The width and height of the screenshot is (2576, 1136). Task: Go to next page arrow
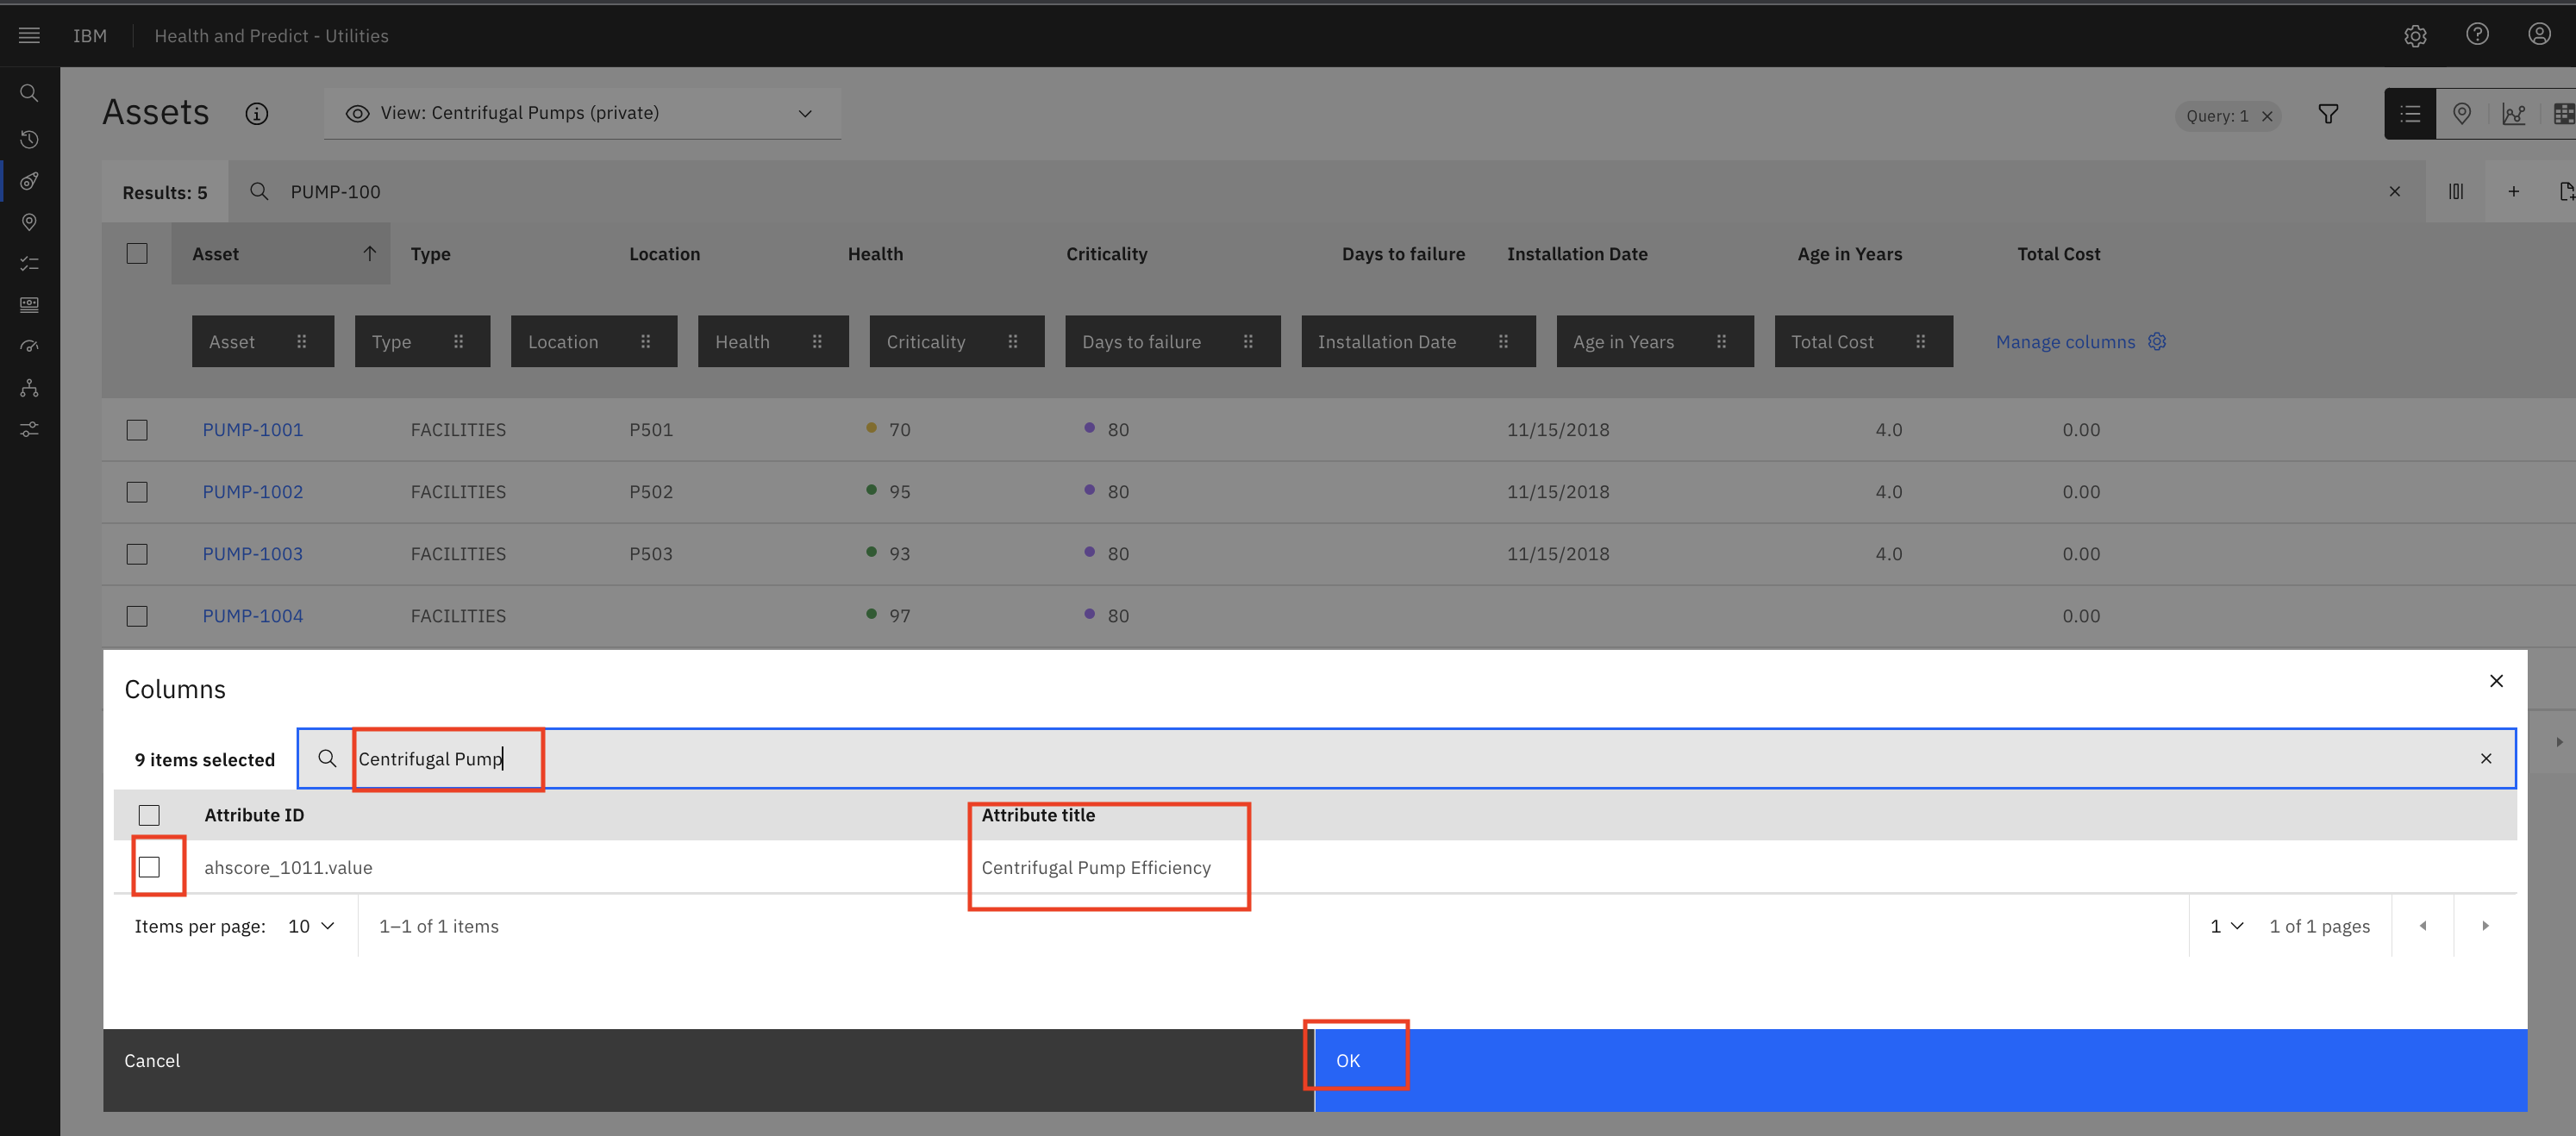2485,926
